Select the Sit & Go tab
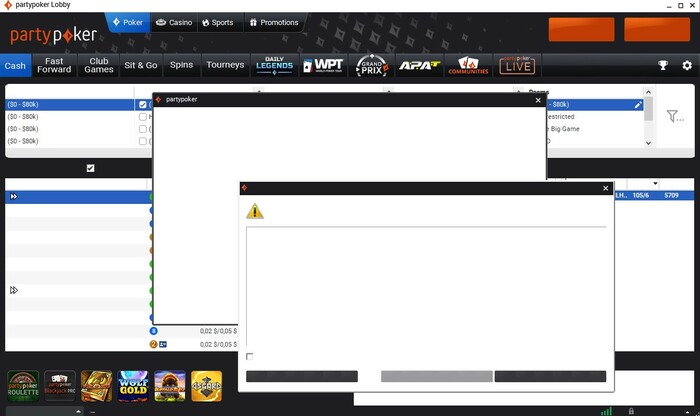The width and height of the screenshot is (700, 416). [141, 66]
